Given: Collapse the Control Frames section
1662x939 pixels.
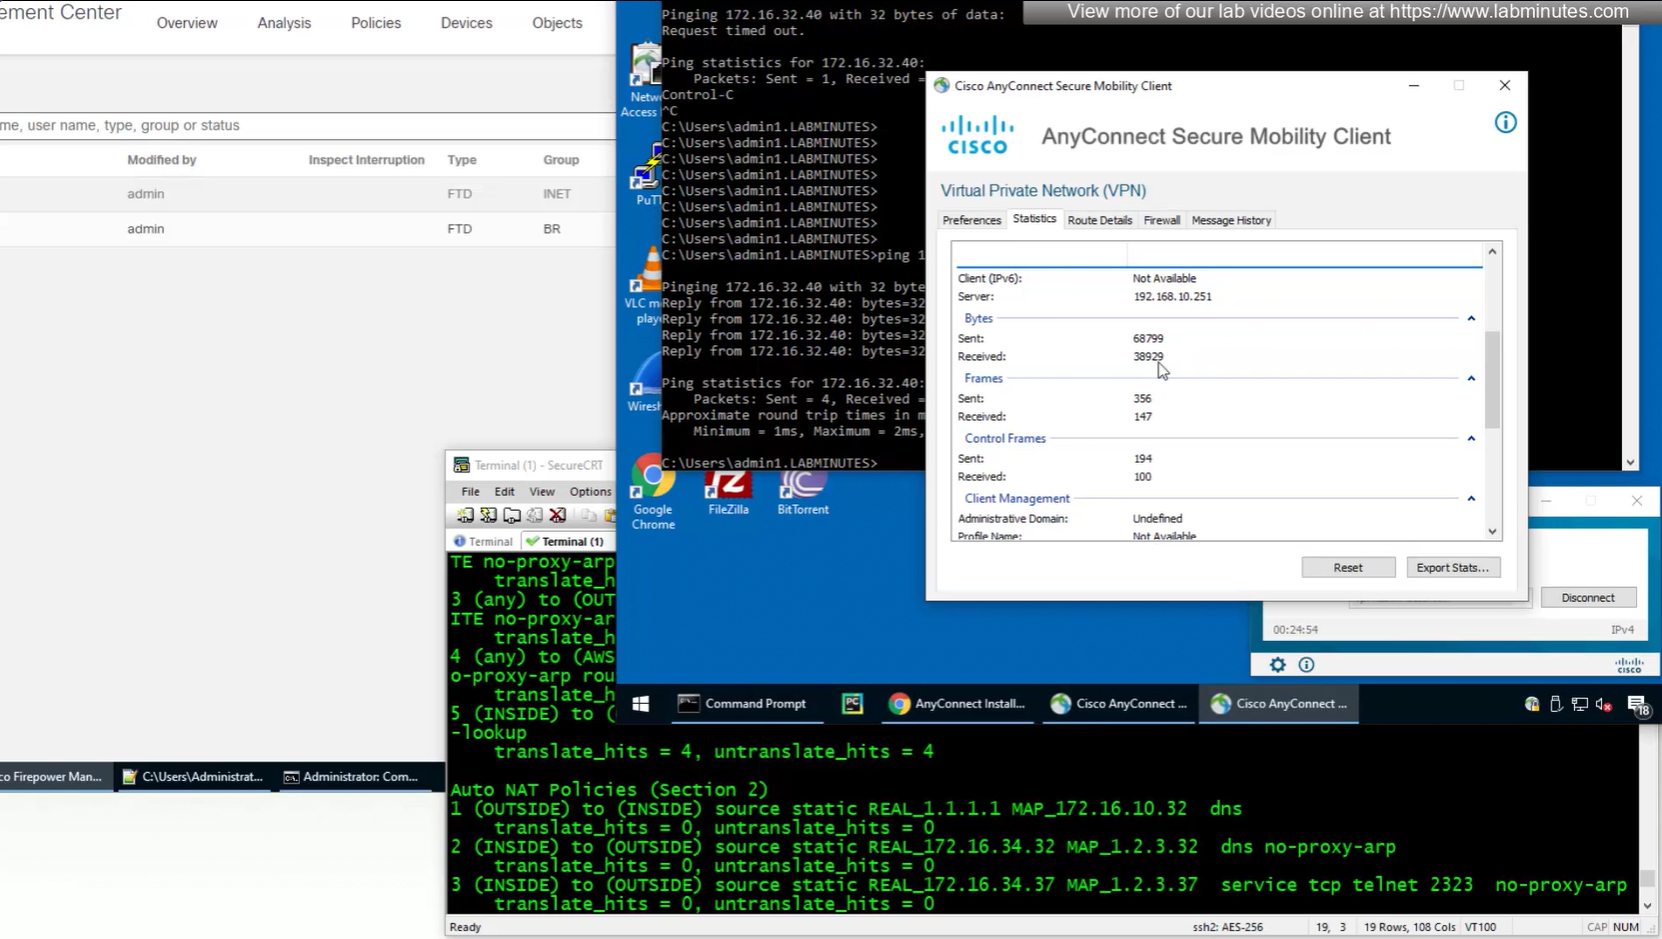Looking at the screenshot, I should point(1471,438).
